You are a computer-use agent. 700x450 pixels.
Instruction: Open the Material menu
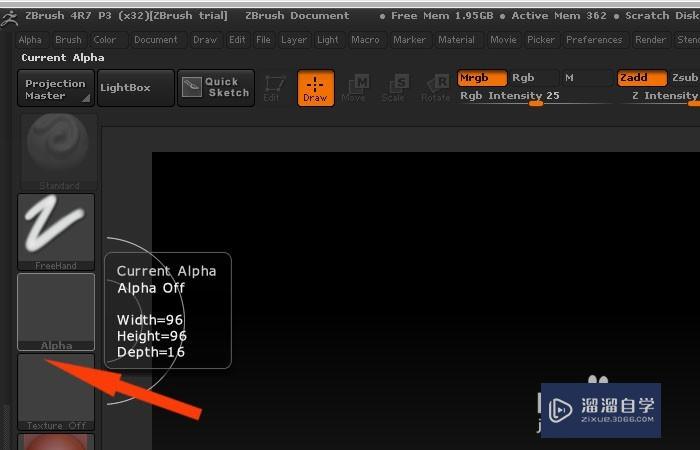[x=456, y=40]
